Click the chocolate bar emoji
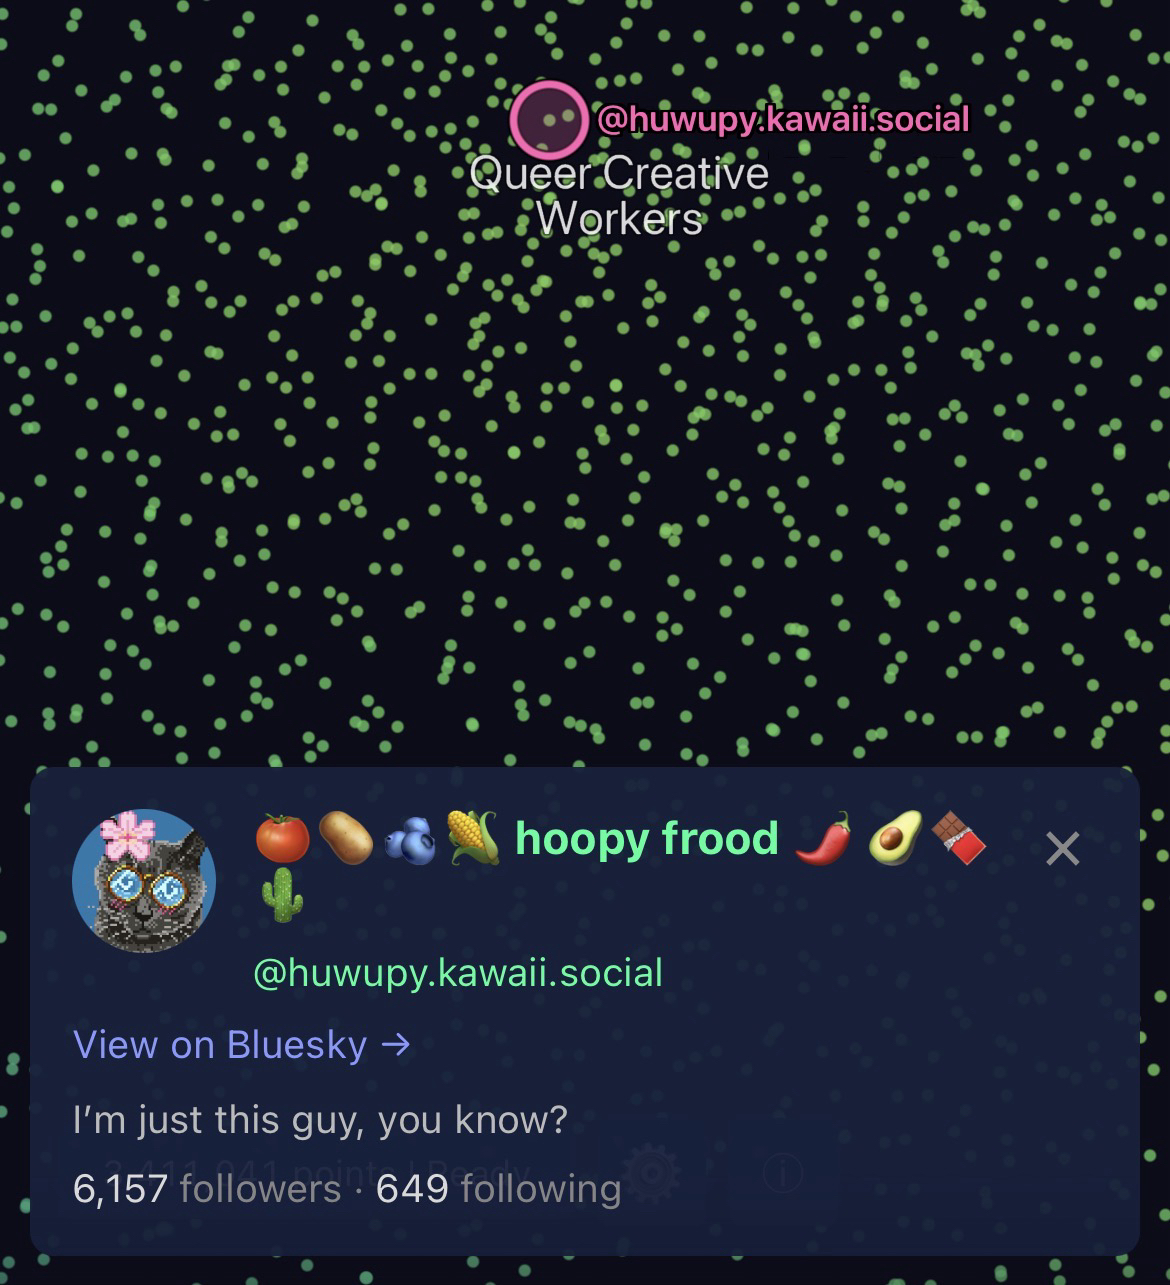This screenshot has height=1285, width=1170. 958,838
